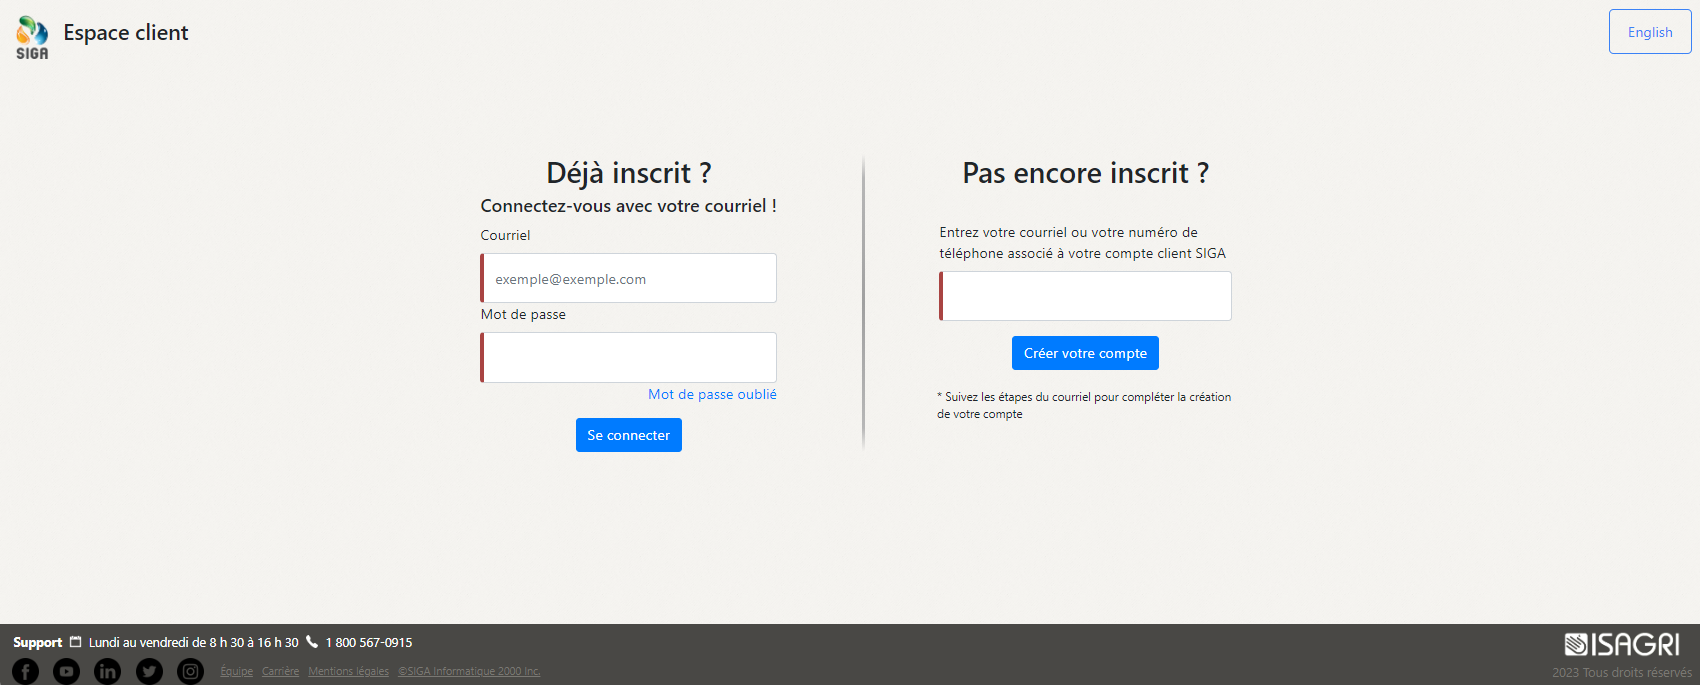Open the Instagram icon in the footer
Screen dimensions: 1700x685
point(190,671)
